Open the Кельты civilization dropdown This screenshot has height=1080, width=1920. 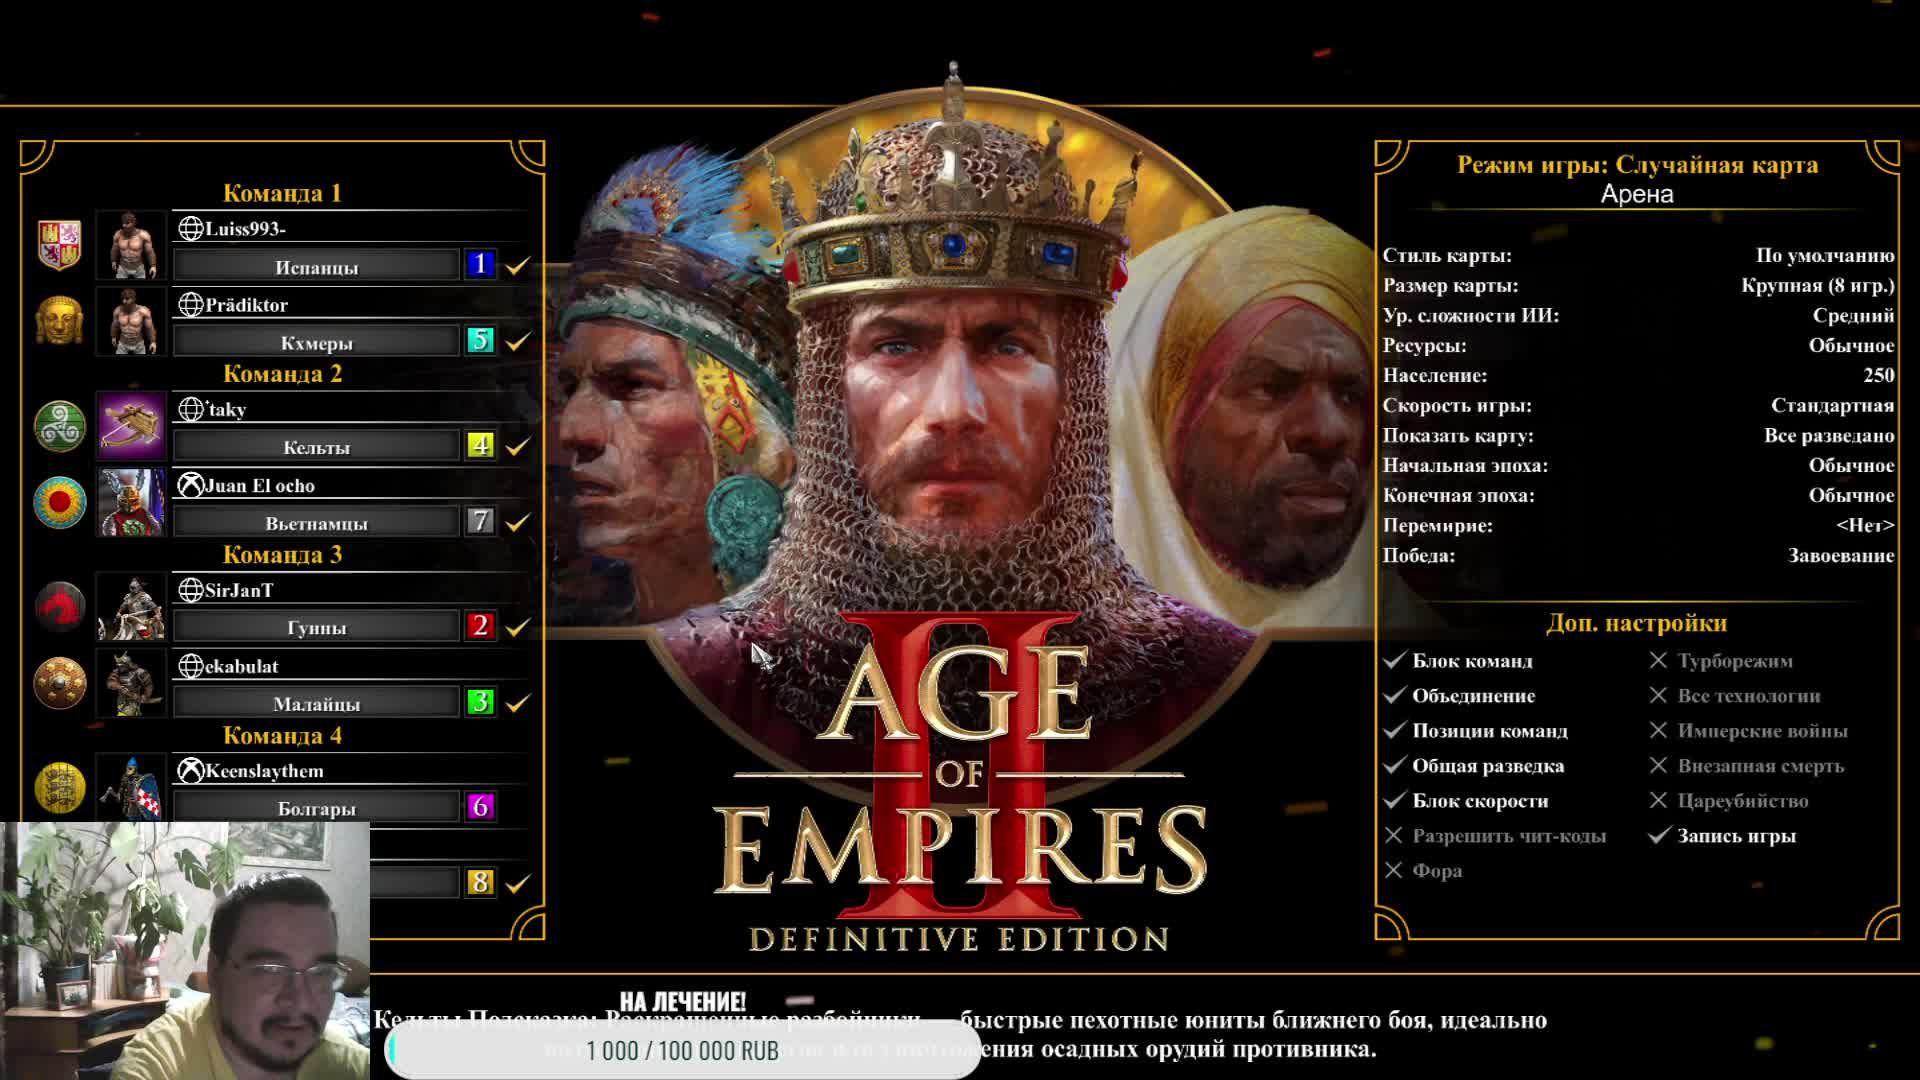[316, 446]
